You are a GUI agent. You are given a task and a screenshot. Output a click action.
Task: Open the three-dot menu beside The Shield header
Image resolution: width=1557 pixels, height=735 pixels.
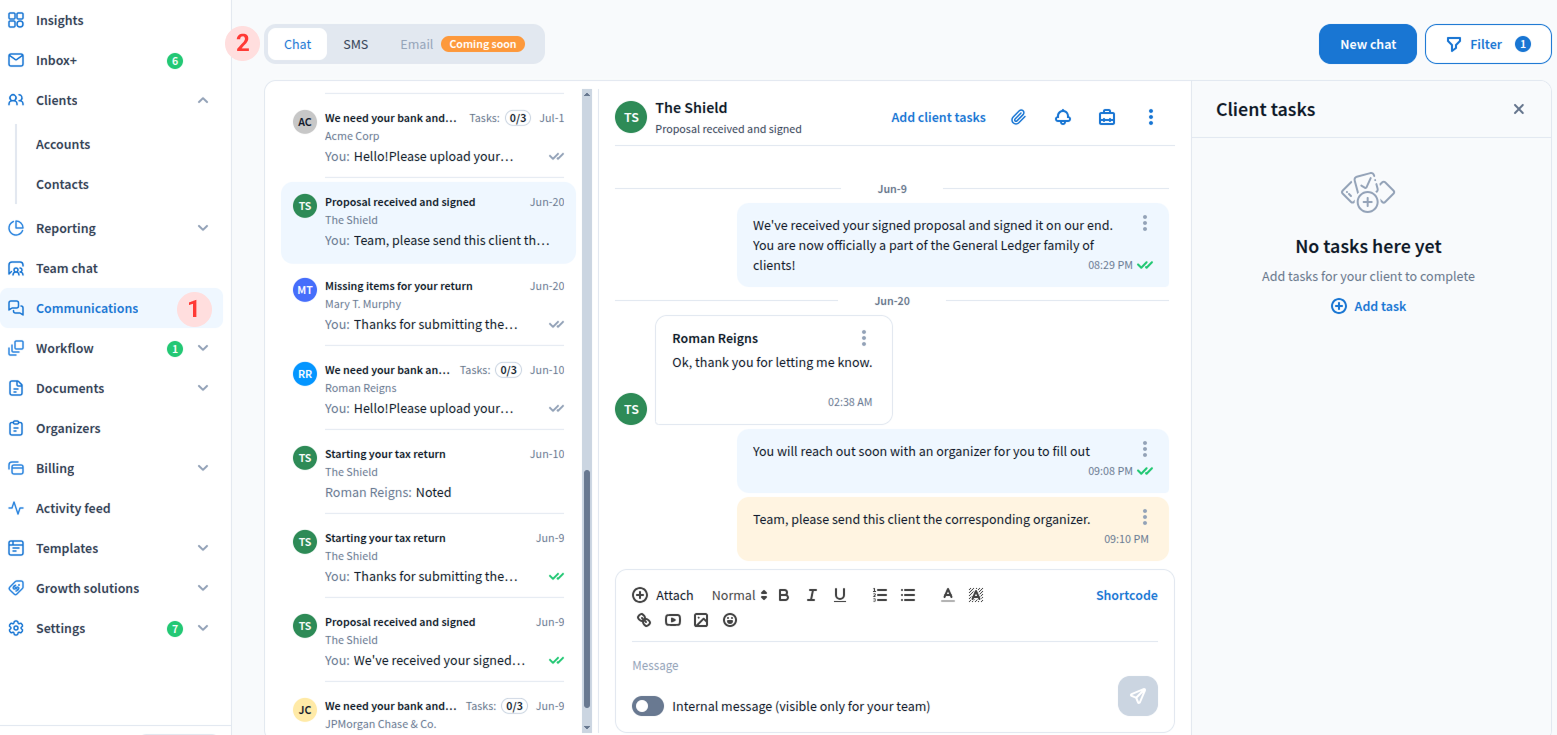point(1151,117)
